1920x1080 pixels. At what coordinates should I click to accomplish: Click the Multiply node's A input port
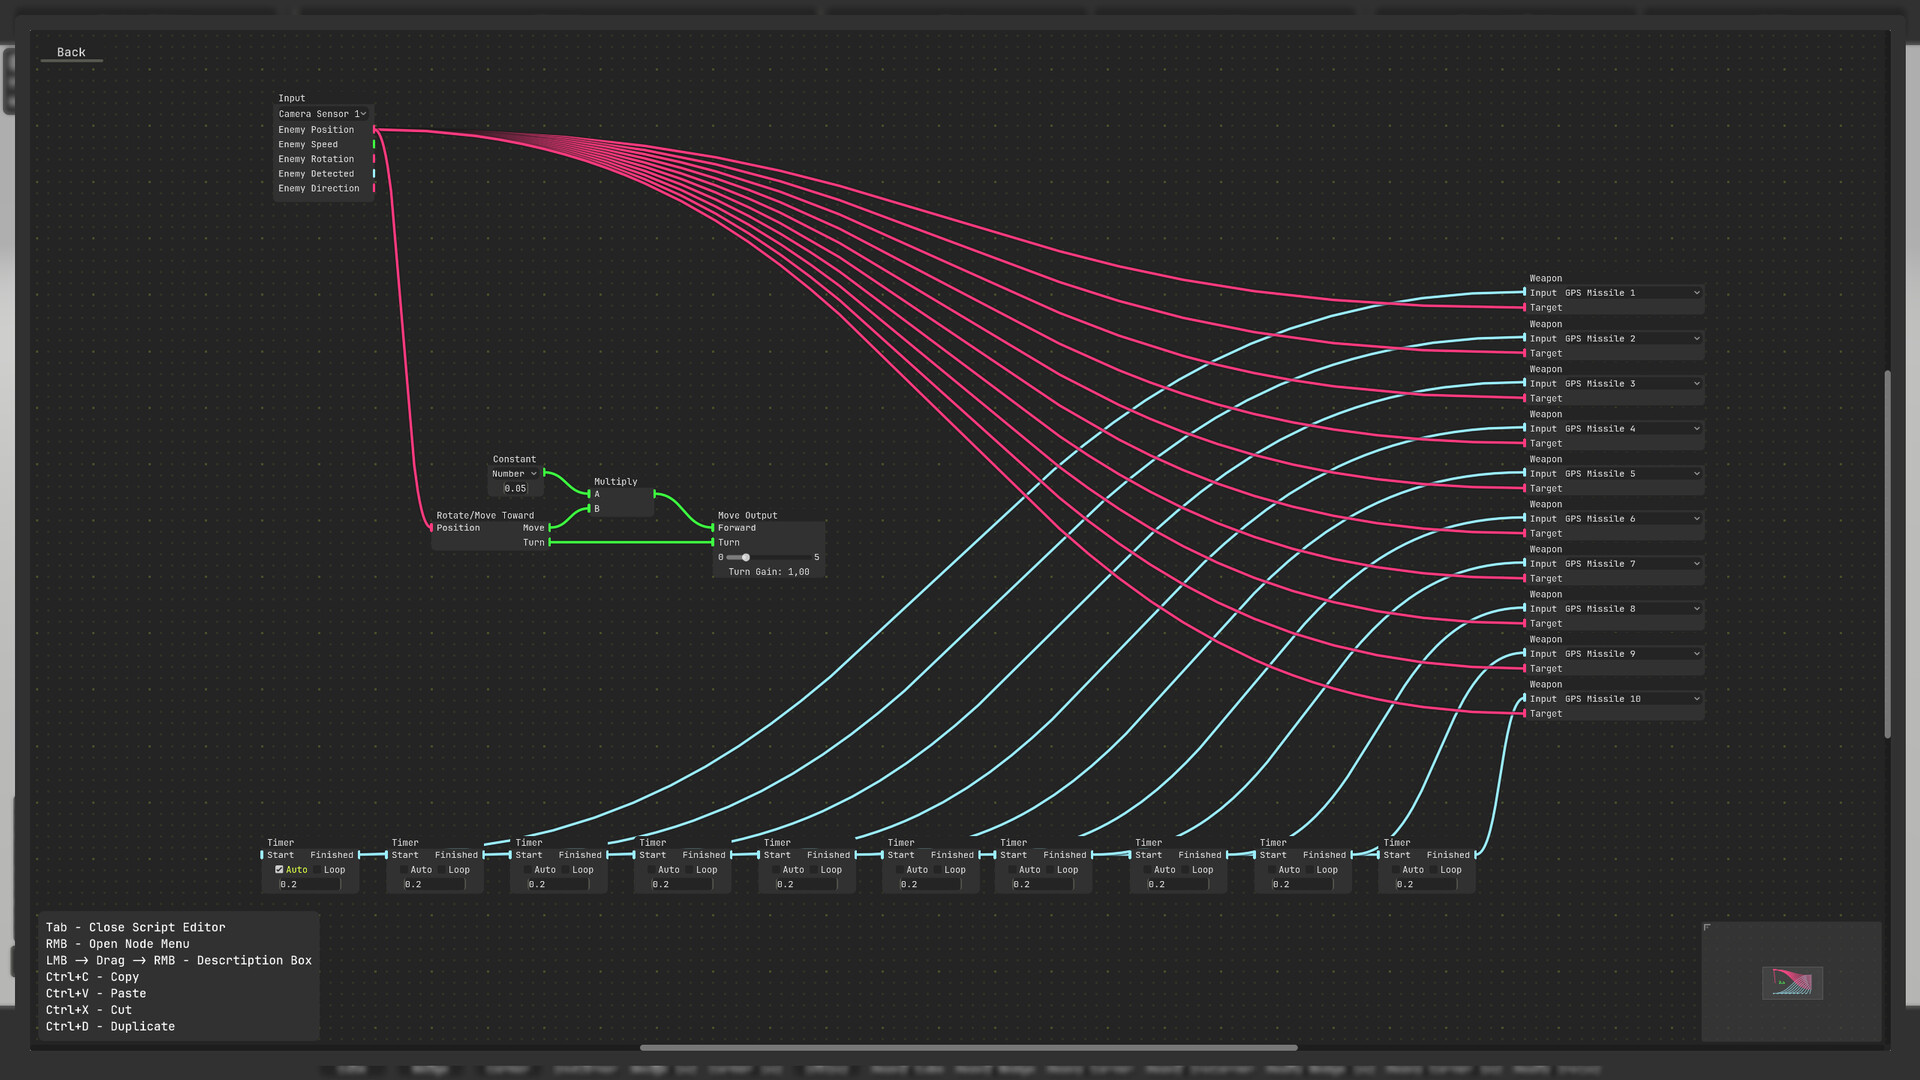pyautogui.click(x=589, y=494)
